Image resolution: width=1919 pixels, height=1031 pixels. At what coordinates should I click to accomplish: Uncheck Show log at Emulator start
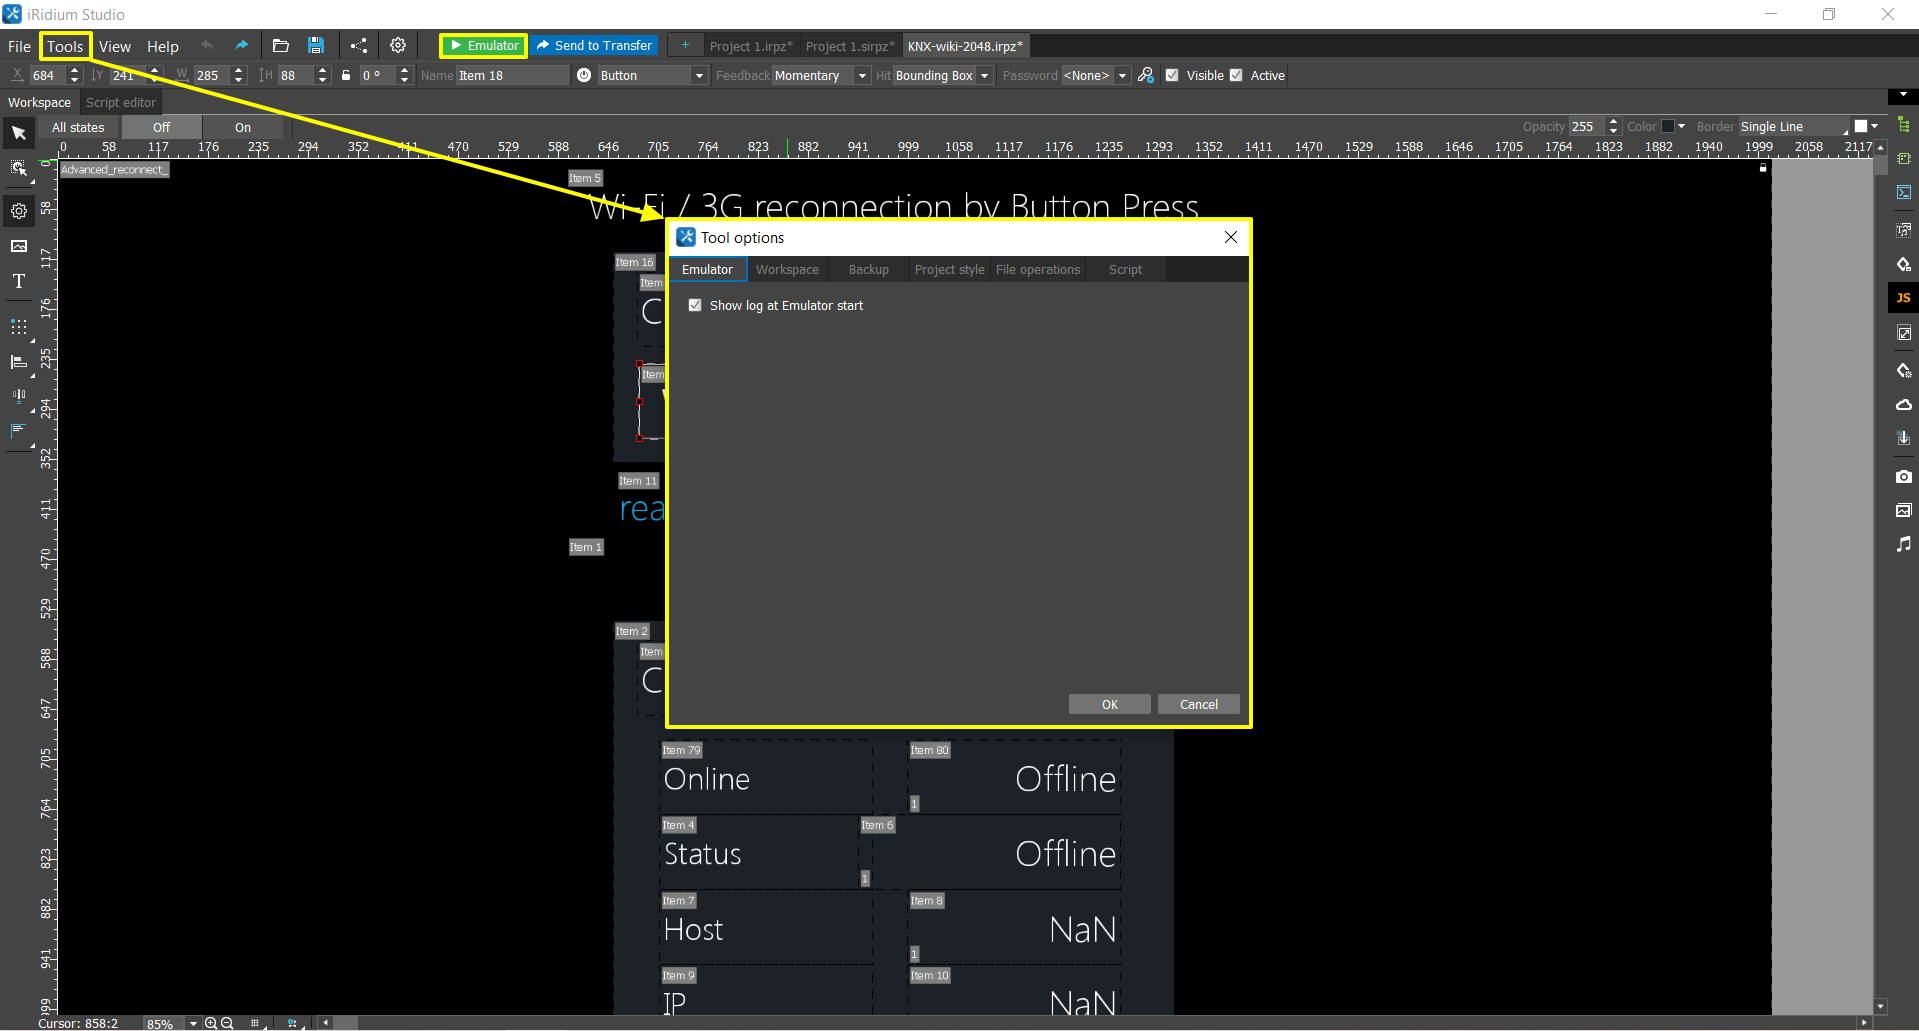coord(695,305)
